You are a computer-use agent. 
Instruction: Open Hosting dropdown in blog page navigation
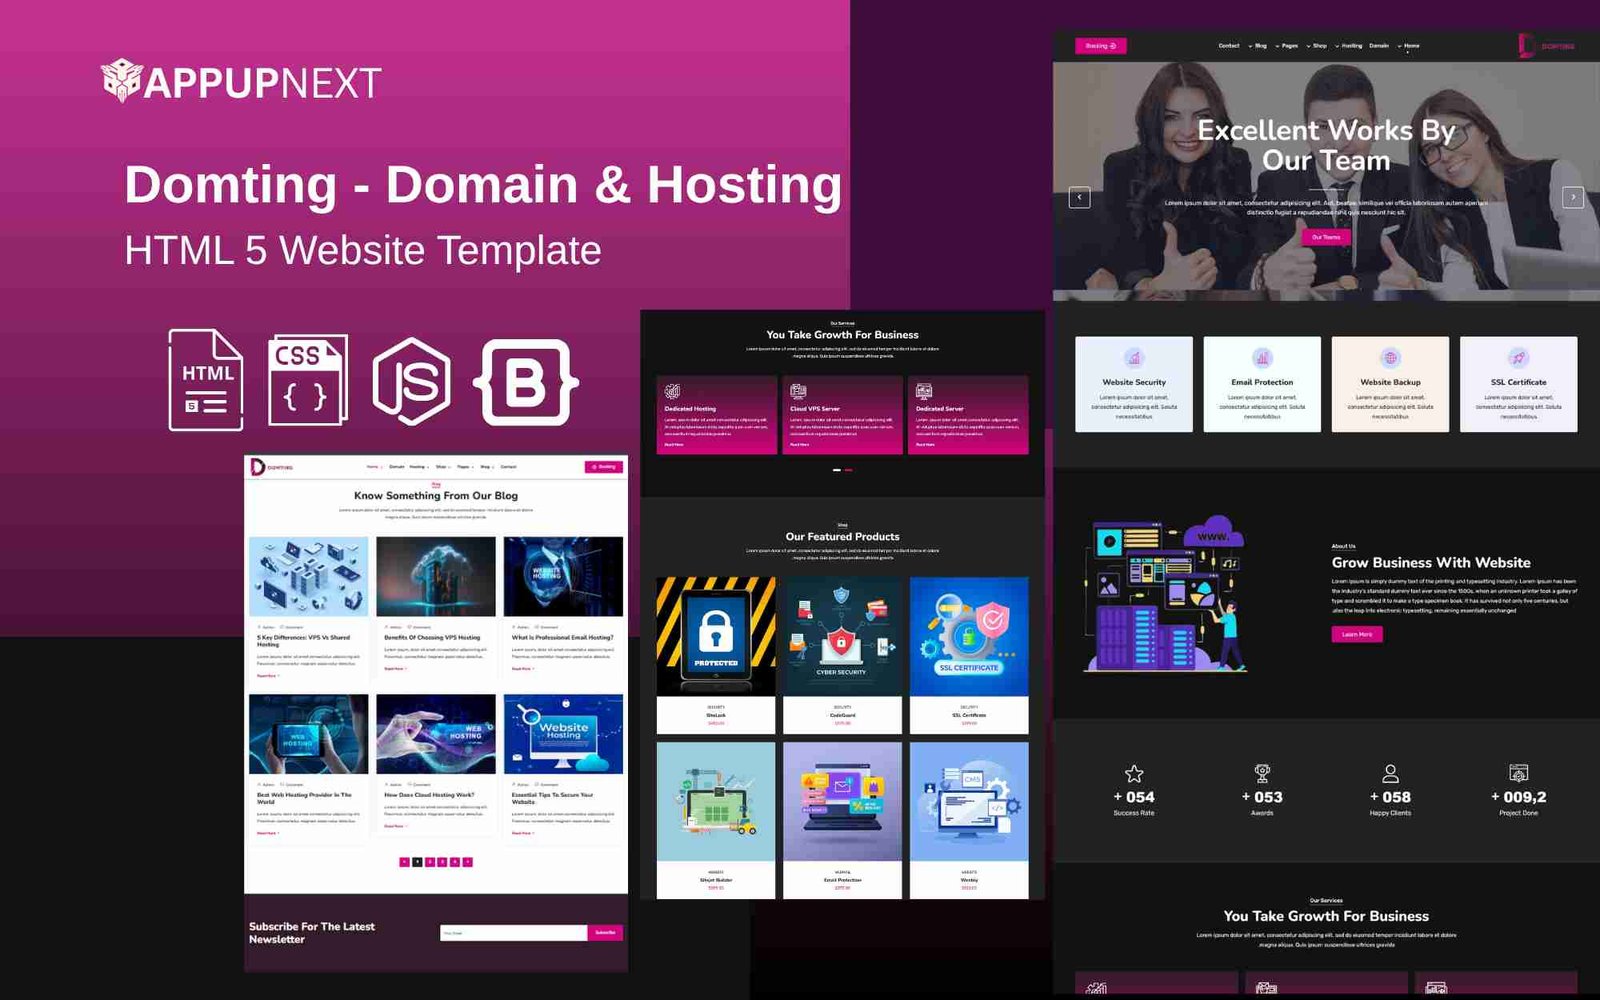418,467
